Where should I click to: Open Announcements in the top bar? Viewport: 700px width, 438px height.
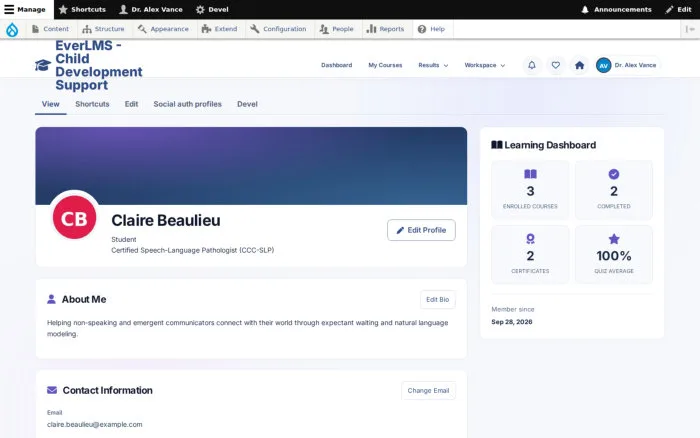pos(617,9)
